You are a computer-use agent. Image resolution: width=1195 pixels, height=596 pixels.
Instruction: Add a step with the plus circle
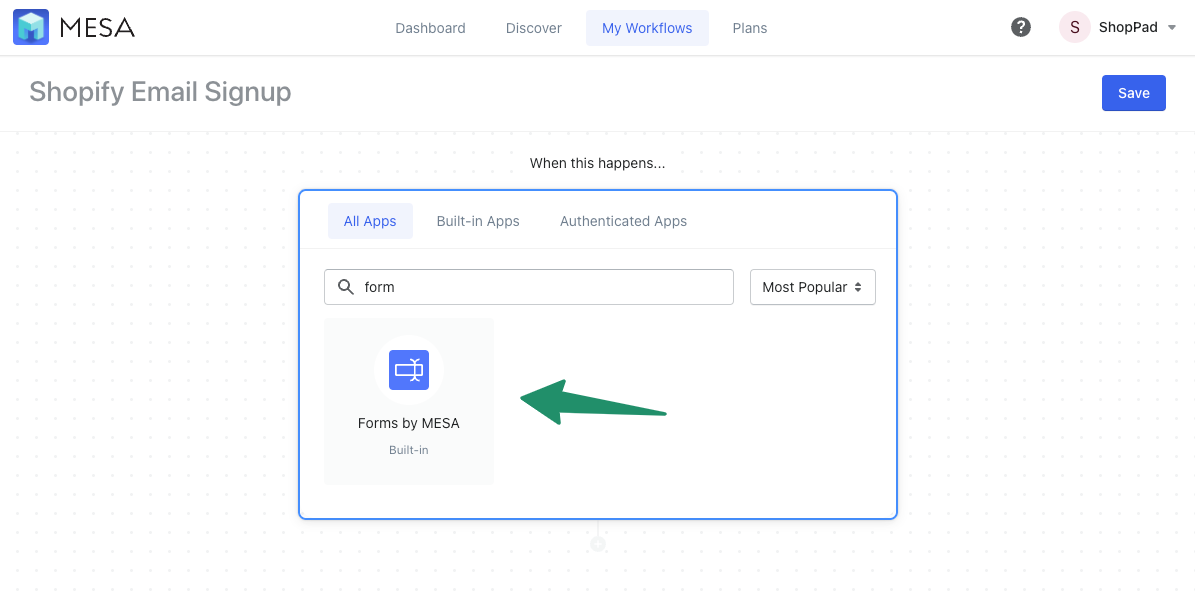coord(598,544)
